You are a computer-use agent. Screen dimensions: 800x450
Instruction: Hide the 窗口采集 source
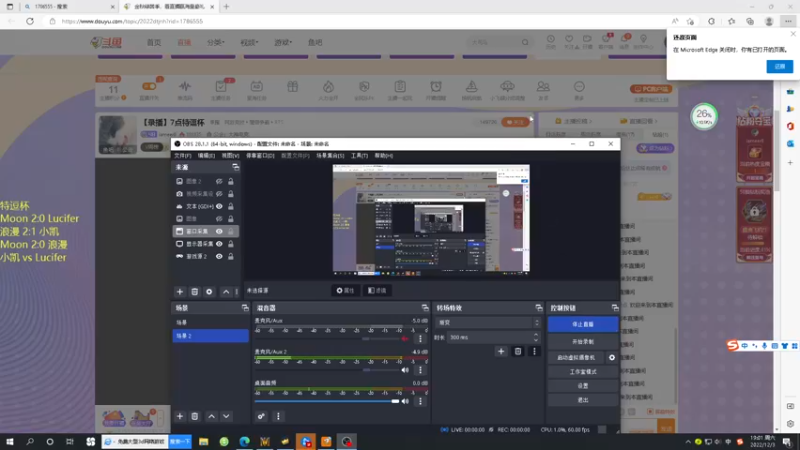(x=219, y=231)
